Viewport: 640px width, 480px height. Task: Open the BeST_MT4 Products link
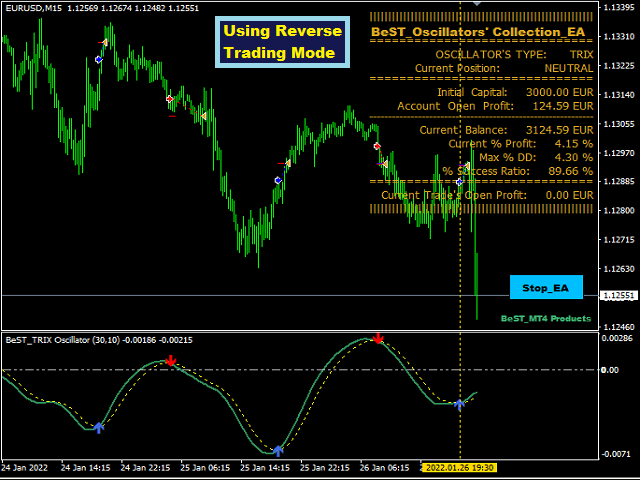coord(545,318)
